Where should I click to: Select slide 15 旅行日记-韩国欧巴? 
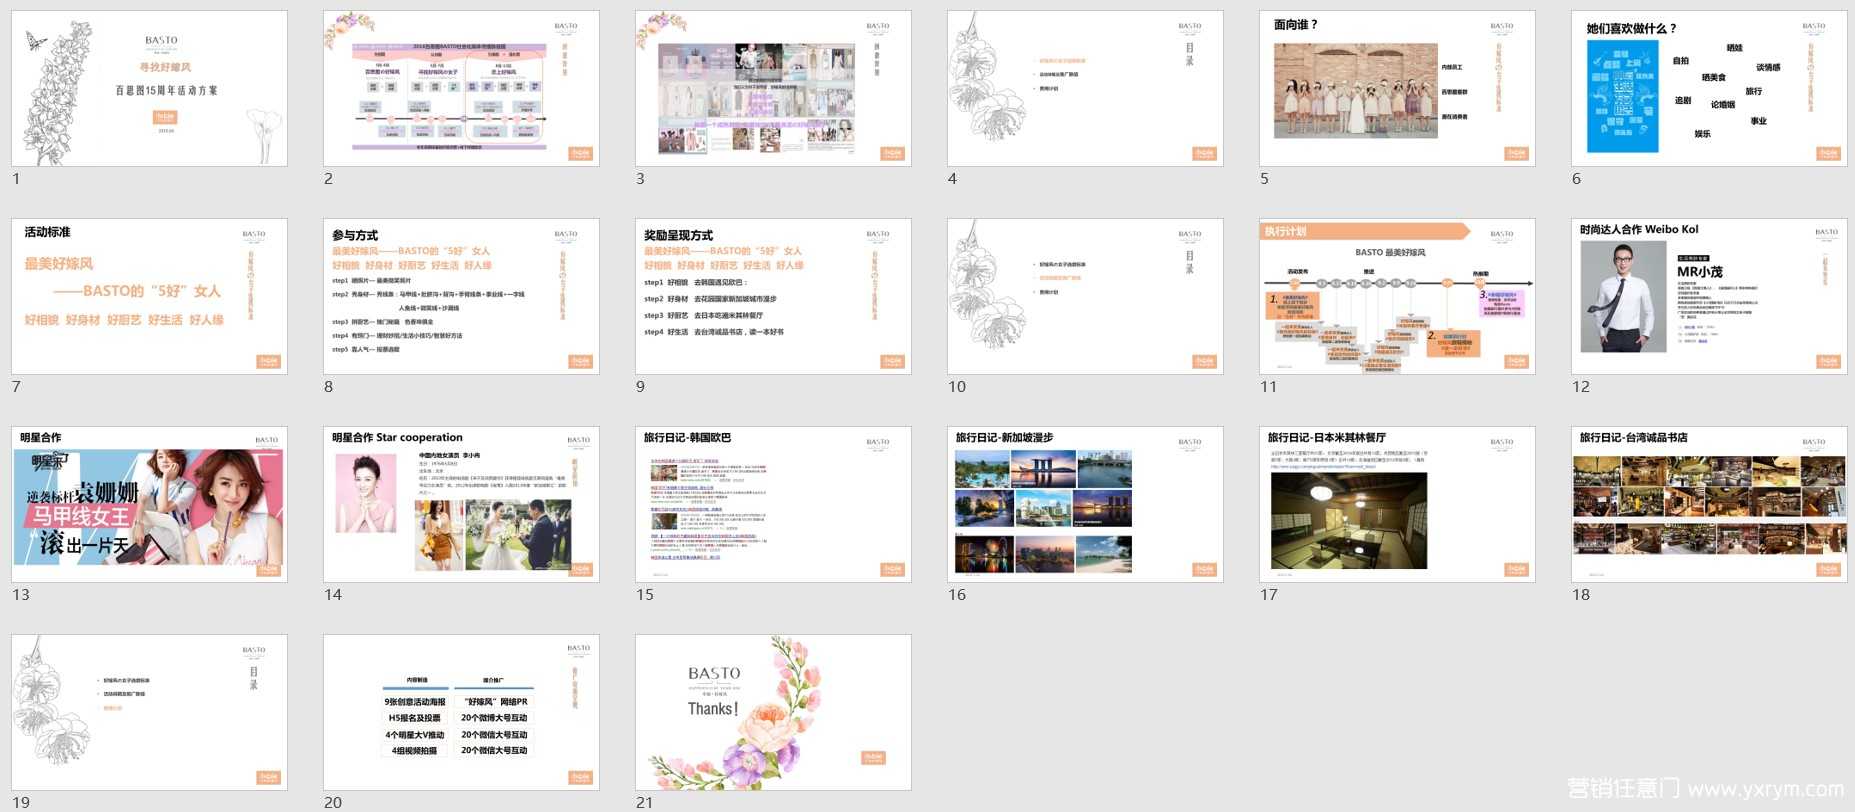[773, 504]
